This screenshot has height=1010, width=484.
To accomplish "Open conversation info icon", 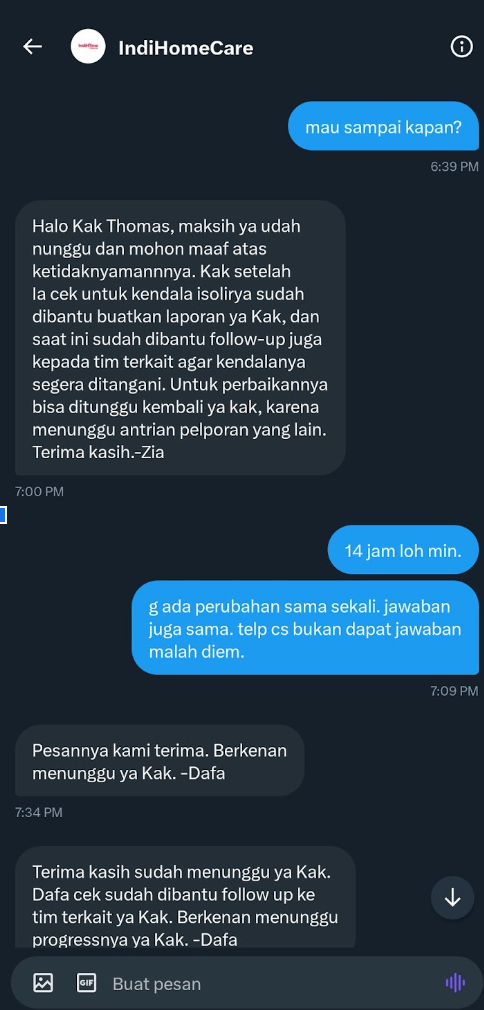I will pyautogui.click(x=461, y=46).
